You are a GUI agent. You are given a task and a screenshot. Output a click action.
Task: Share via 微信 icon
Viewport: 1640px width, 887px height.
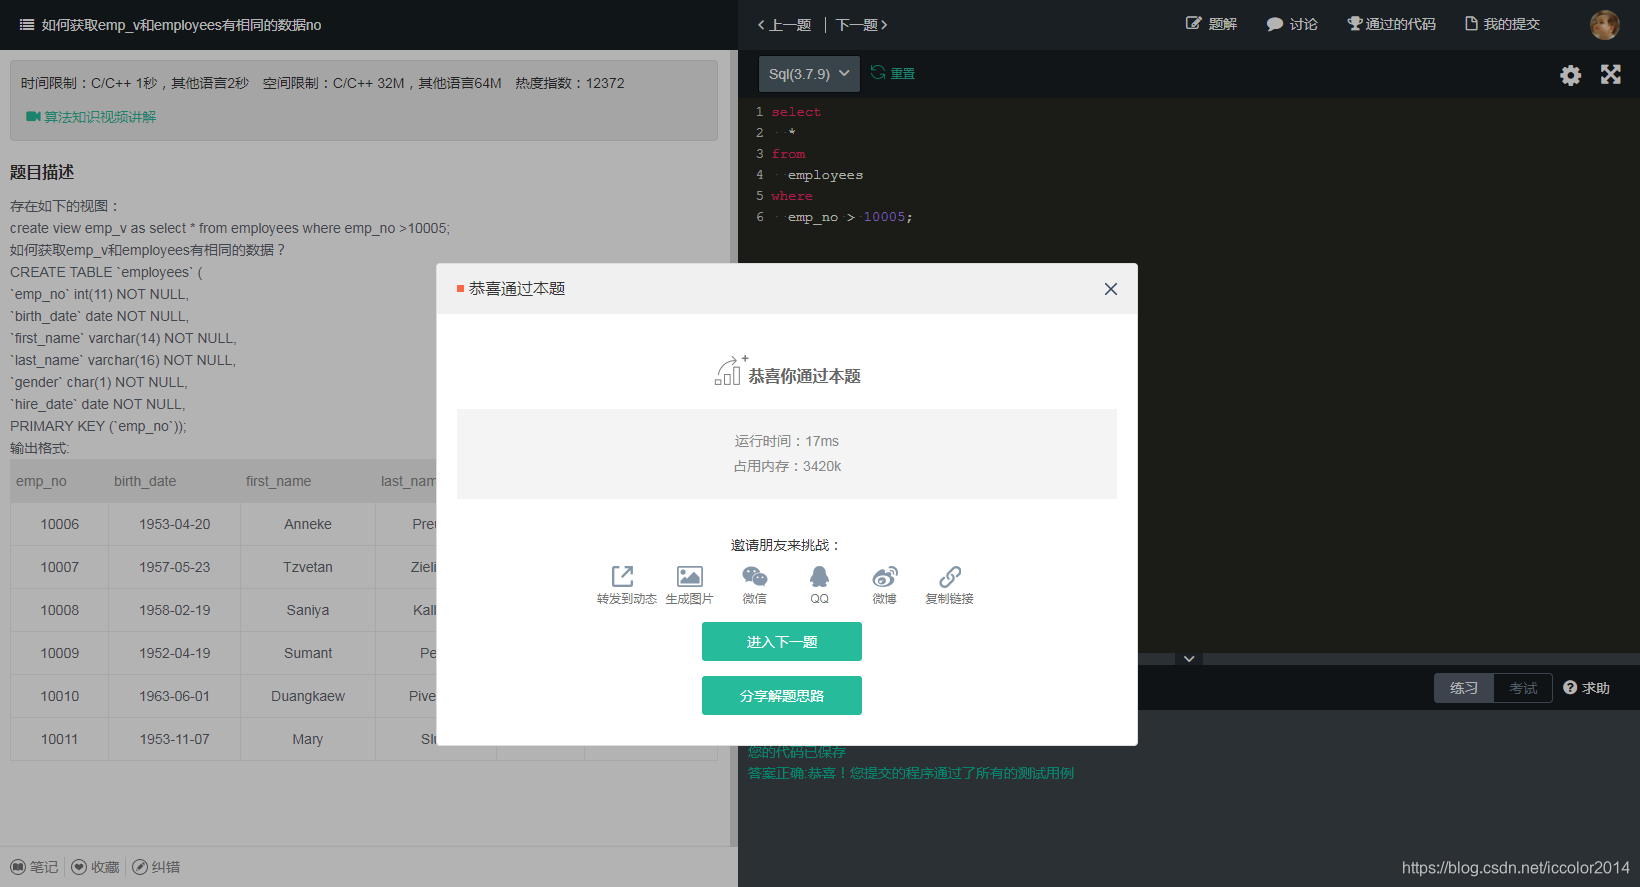755,576
